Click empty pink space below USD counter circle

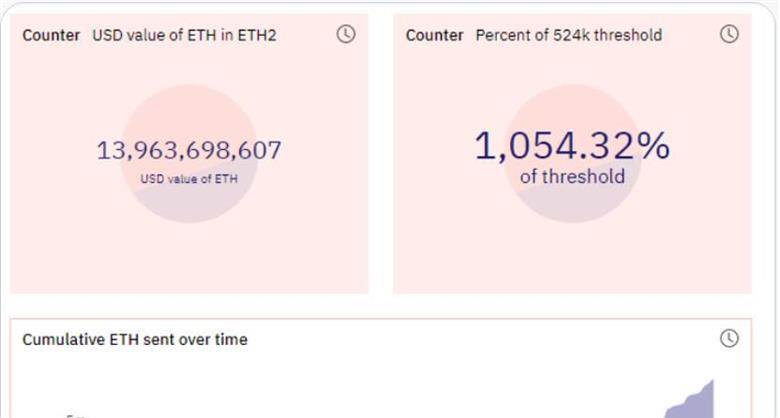(x=189, y=259)
